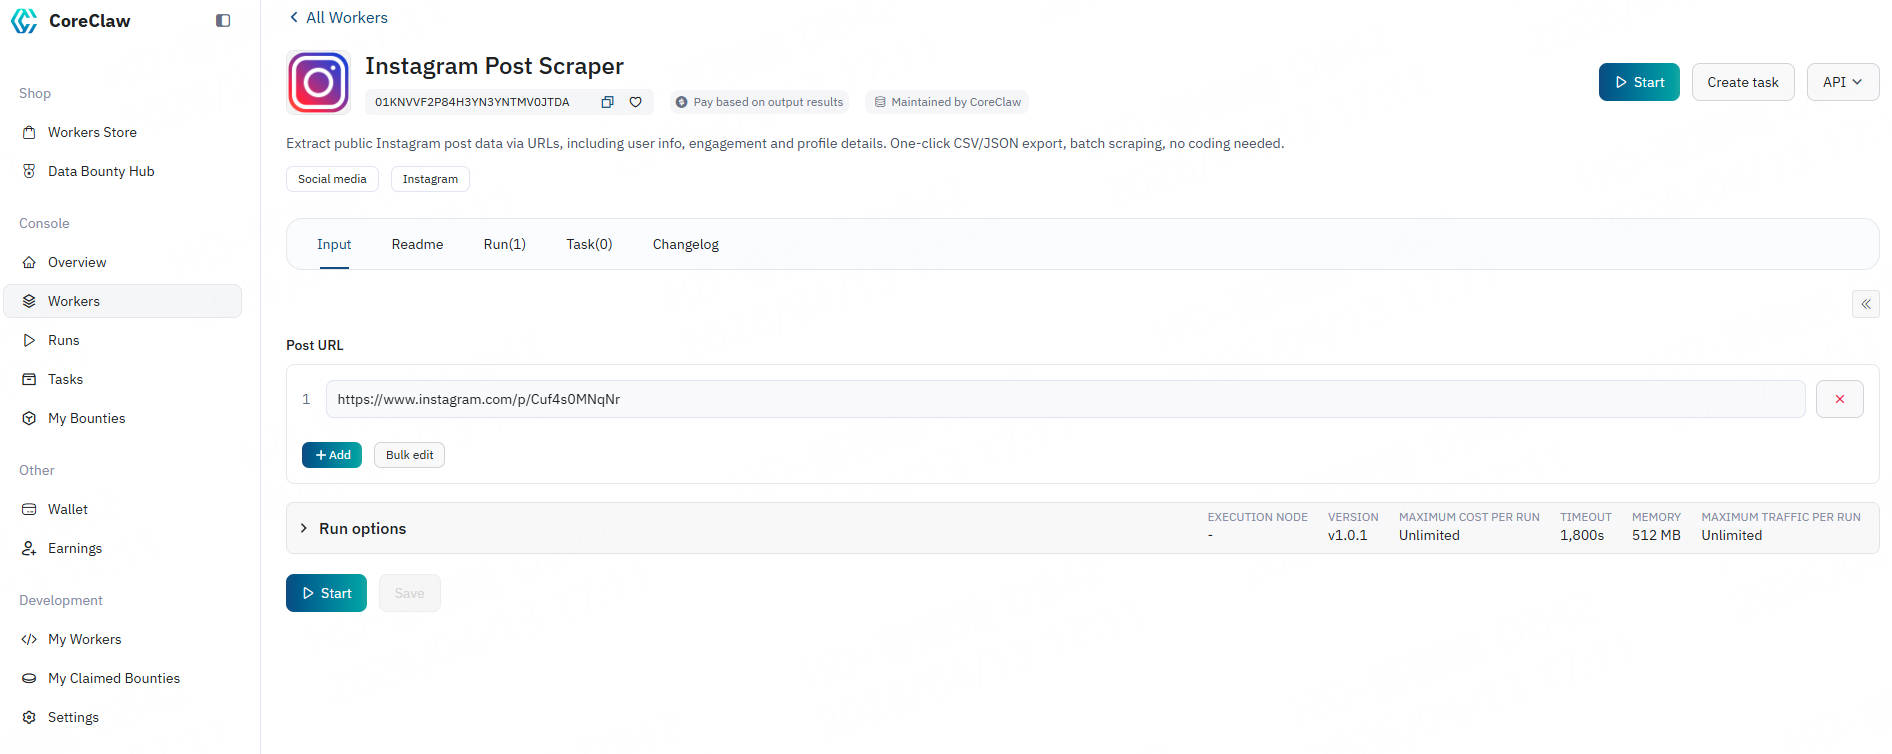
Task: Copy the worker ID to clipboard
Action: coord(607,102)
